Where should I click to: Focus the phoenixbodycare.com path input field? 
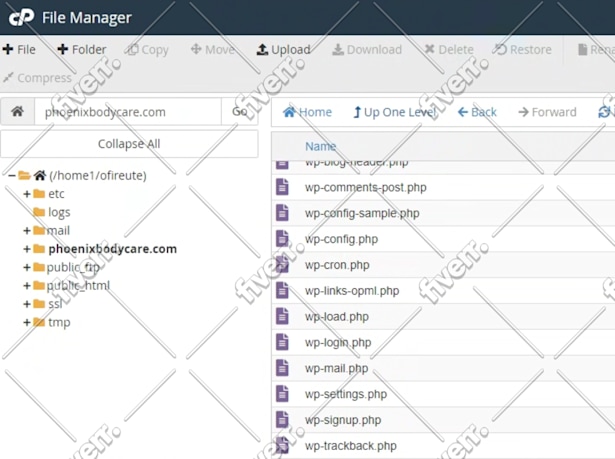click(x=128, y=112)
